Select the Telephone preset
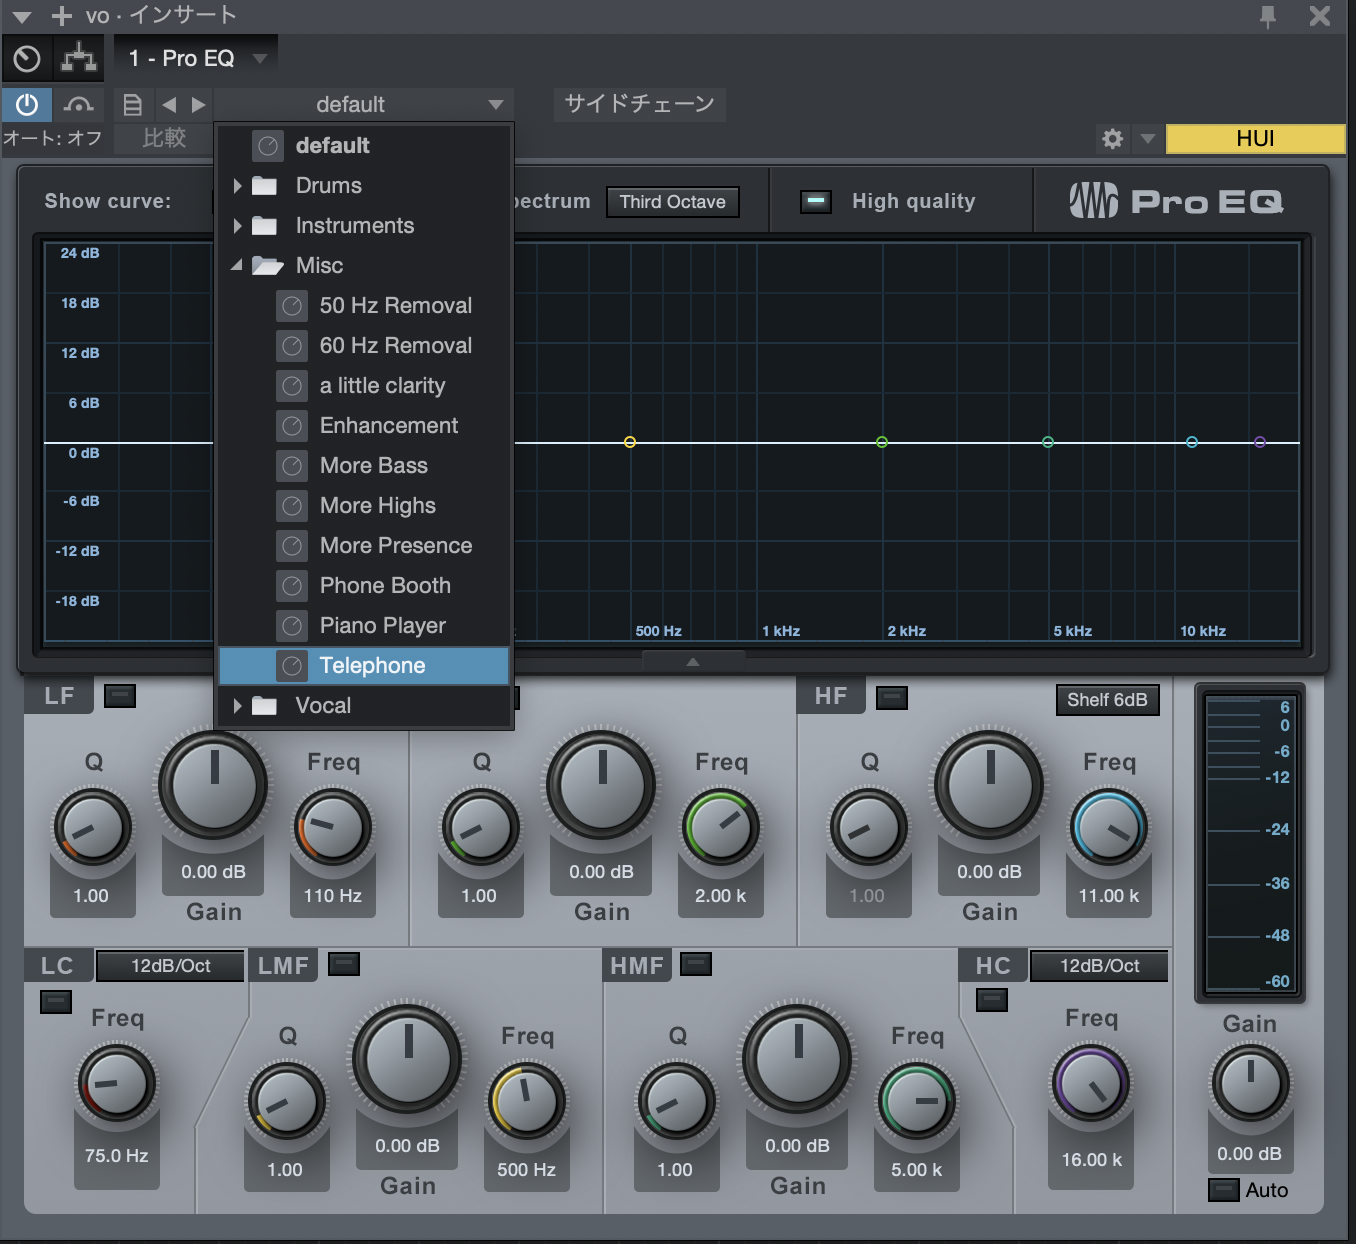This screenshot has width=1356, height=1244. pyautogui.click(x=372, y=666)
